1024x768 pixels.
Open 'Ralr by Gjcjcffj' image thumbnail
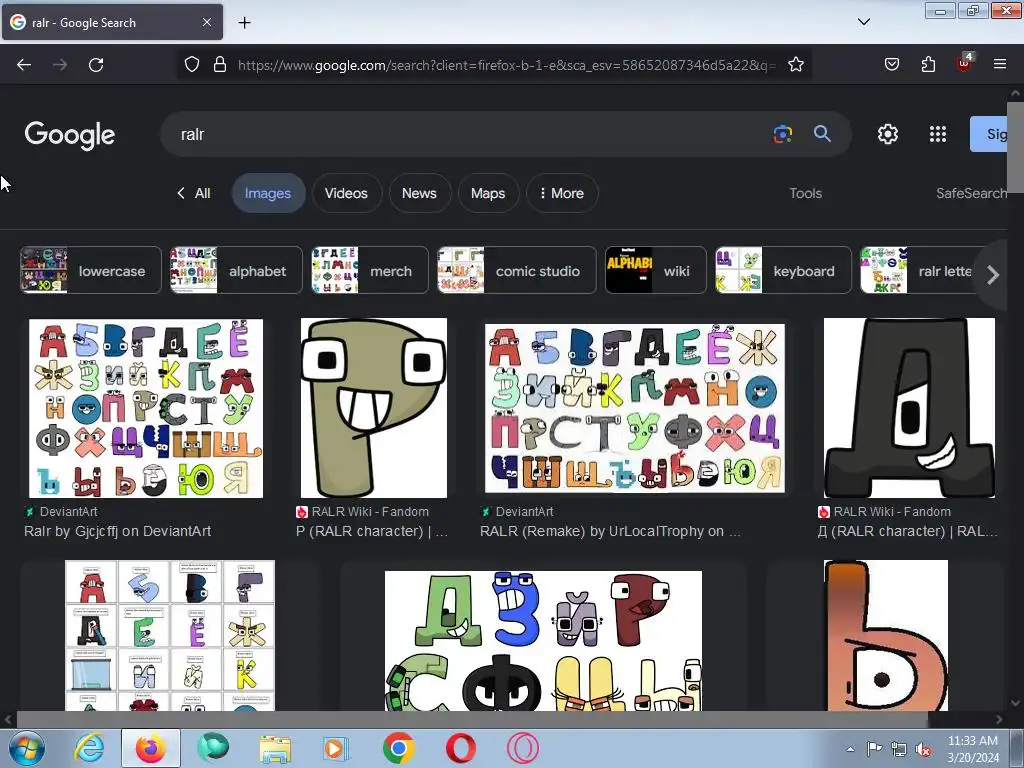tap(146, 408)
